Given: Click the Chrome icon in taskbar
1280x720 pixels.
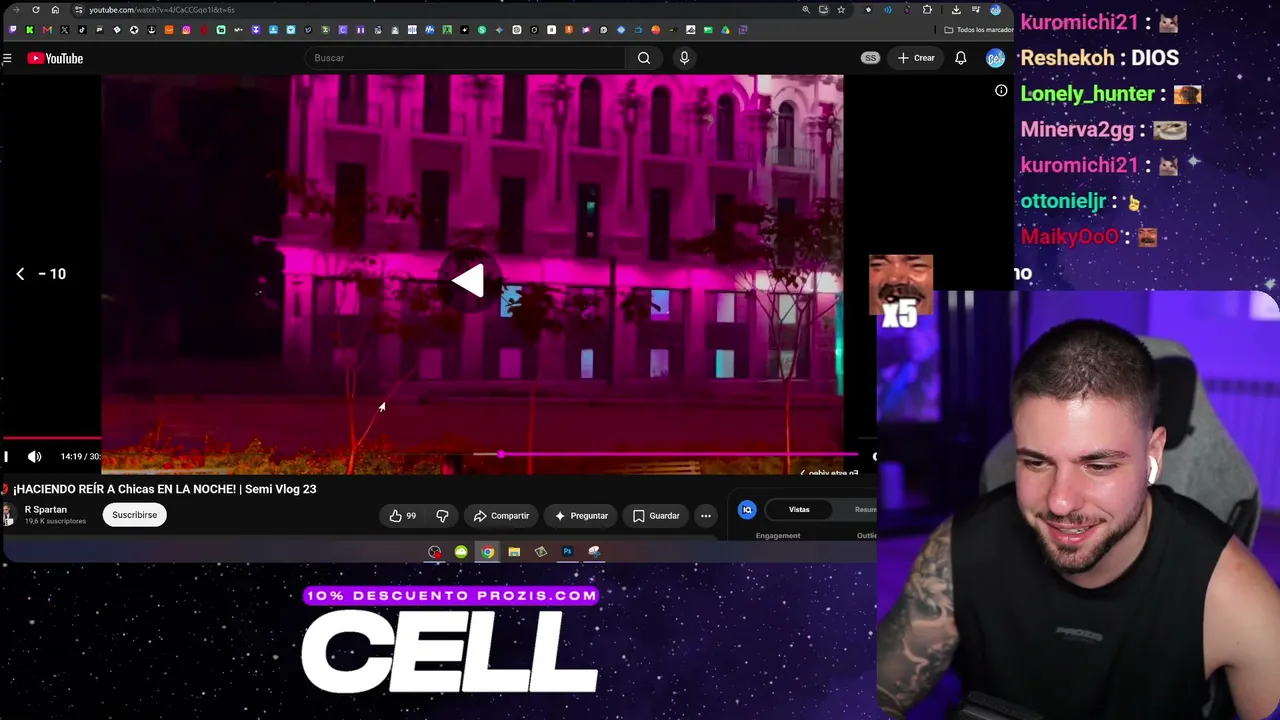Looking at the screenshot, I should click(487, 552).
